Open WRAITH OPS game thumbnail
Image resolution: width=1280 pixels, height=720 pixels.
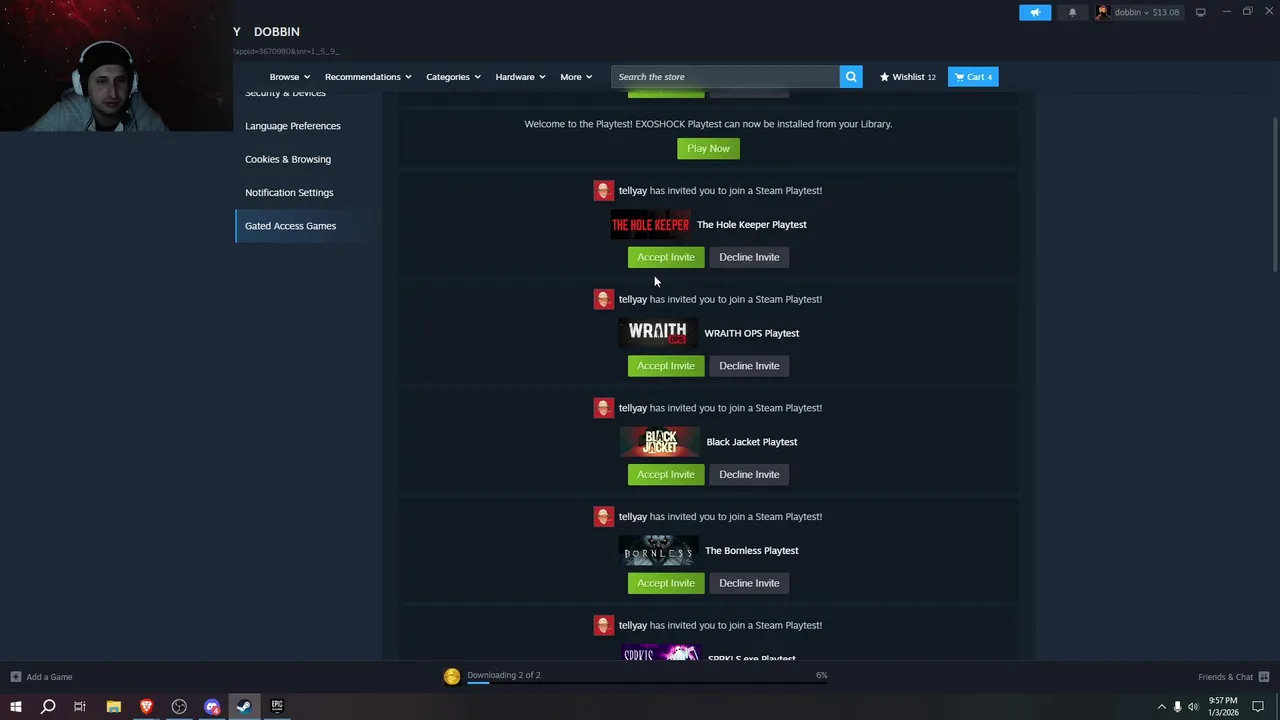(x=657, y=333)
